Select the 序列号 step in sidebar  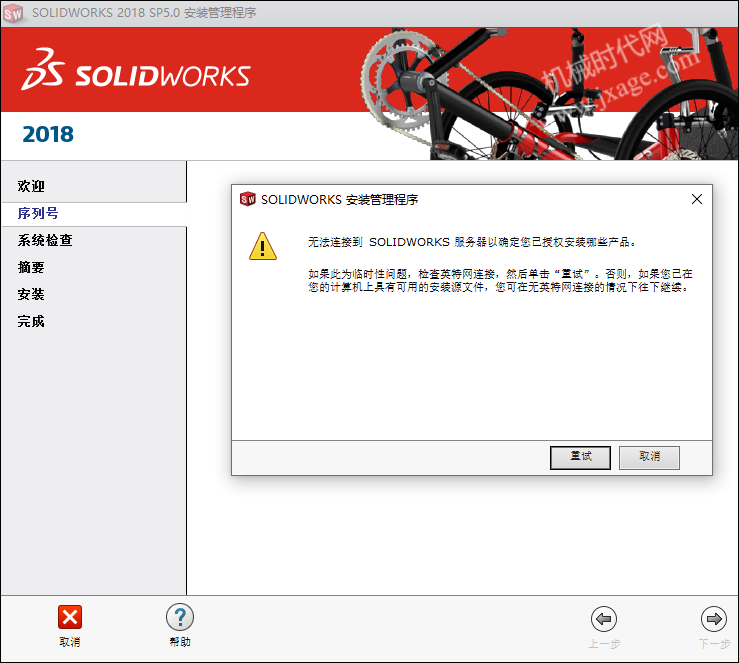pyautogui.click(x=38, y=213)
